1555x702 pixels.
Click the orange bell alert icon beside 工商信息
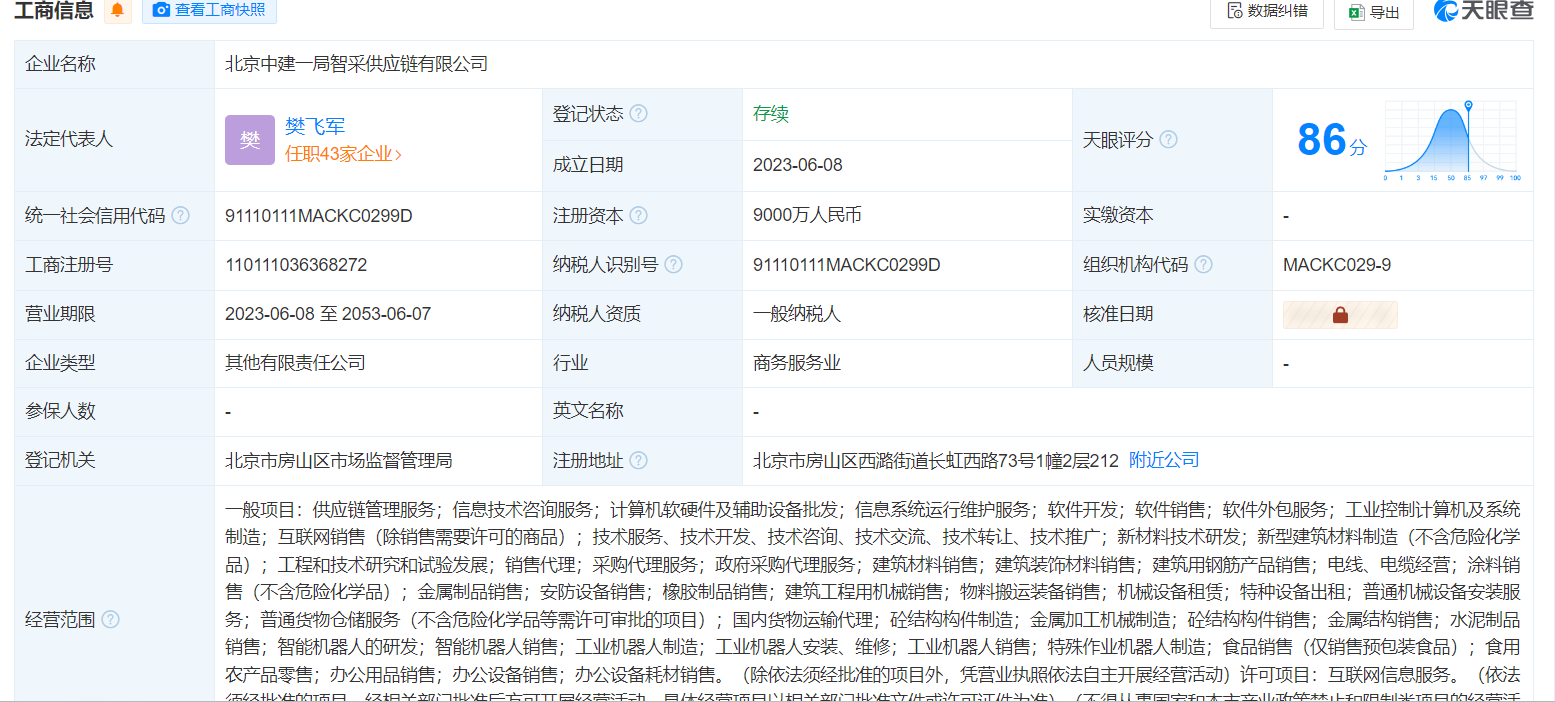tap(118, 11)
